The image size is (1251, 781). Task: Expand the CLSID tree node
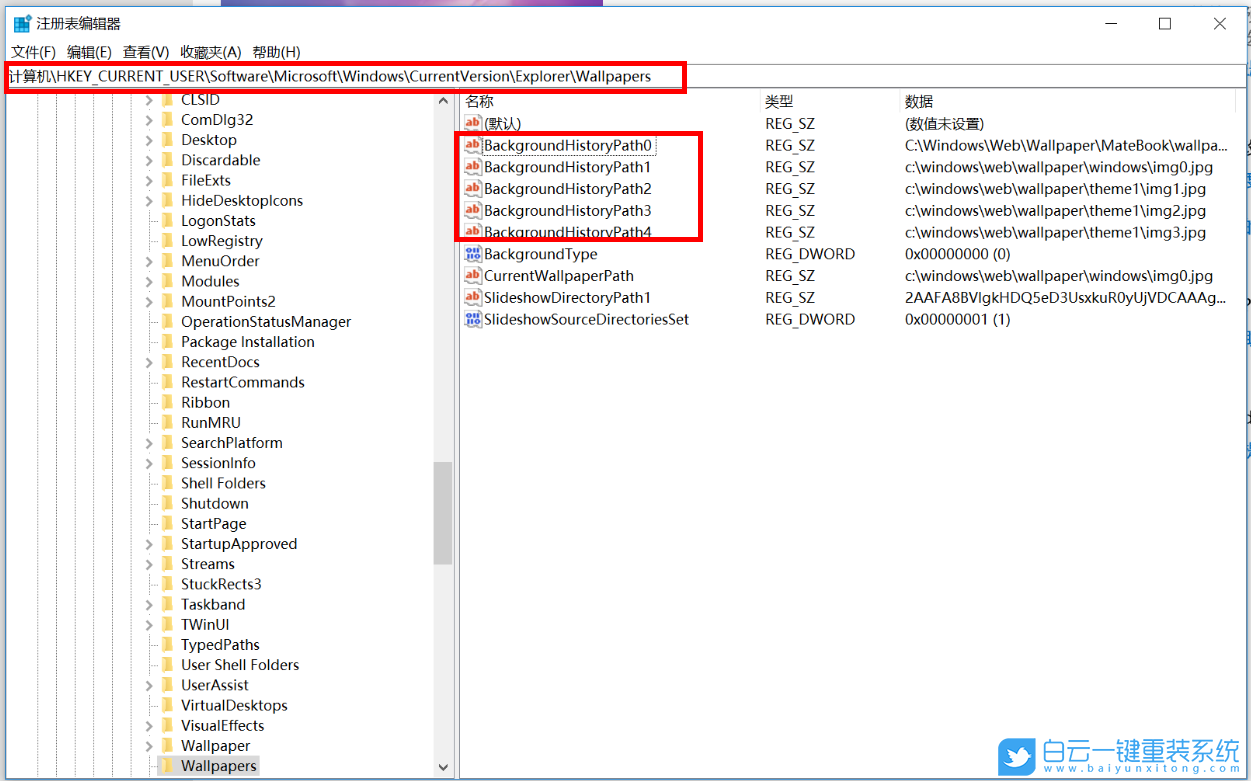[x=149, y=100]
